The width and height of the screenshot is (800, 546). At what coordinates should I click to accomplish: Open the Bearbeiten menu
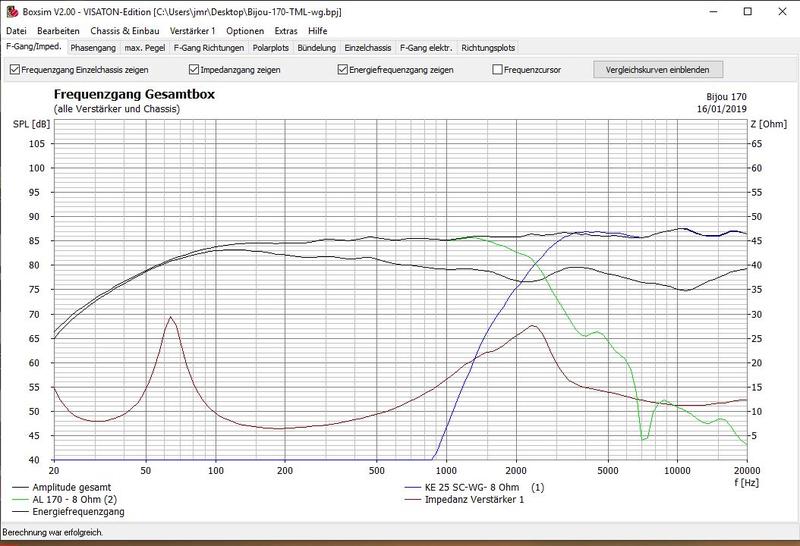[x=58, y=31]
